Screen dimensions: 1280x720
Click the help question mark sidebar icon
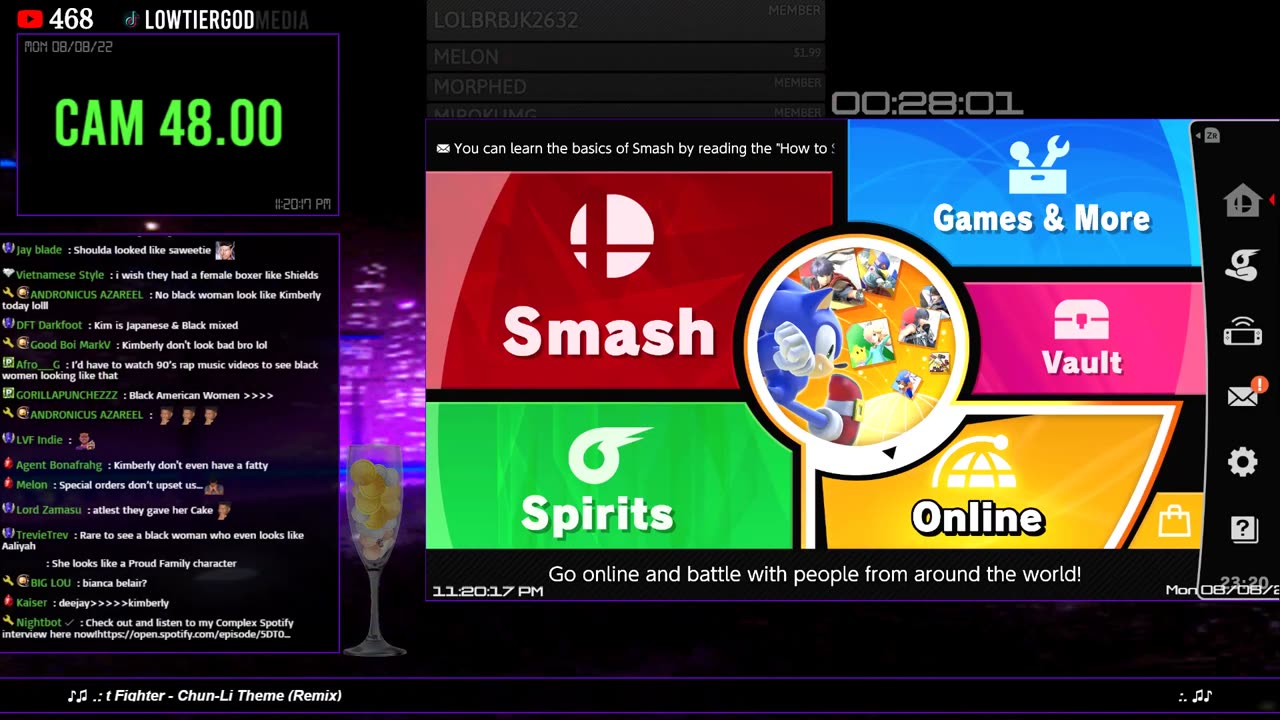1244,529
